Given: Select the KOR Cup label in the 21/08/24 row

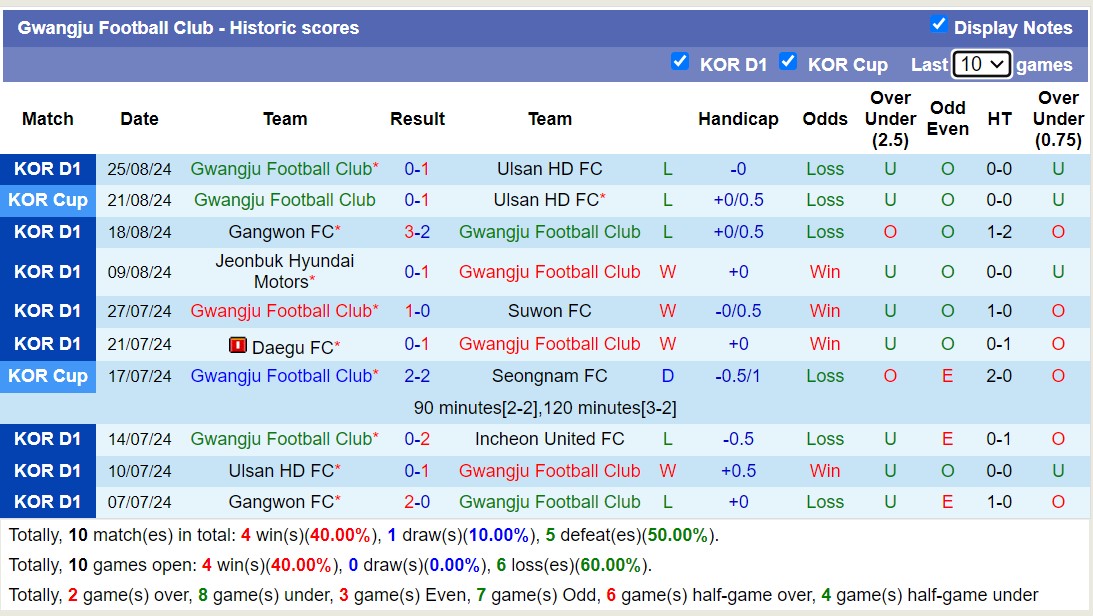Looking at the screenshot, I should tap(48, 200).
